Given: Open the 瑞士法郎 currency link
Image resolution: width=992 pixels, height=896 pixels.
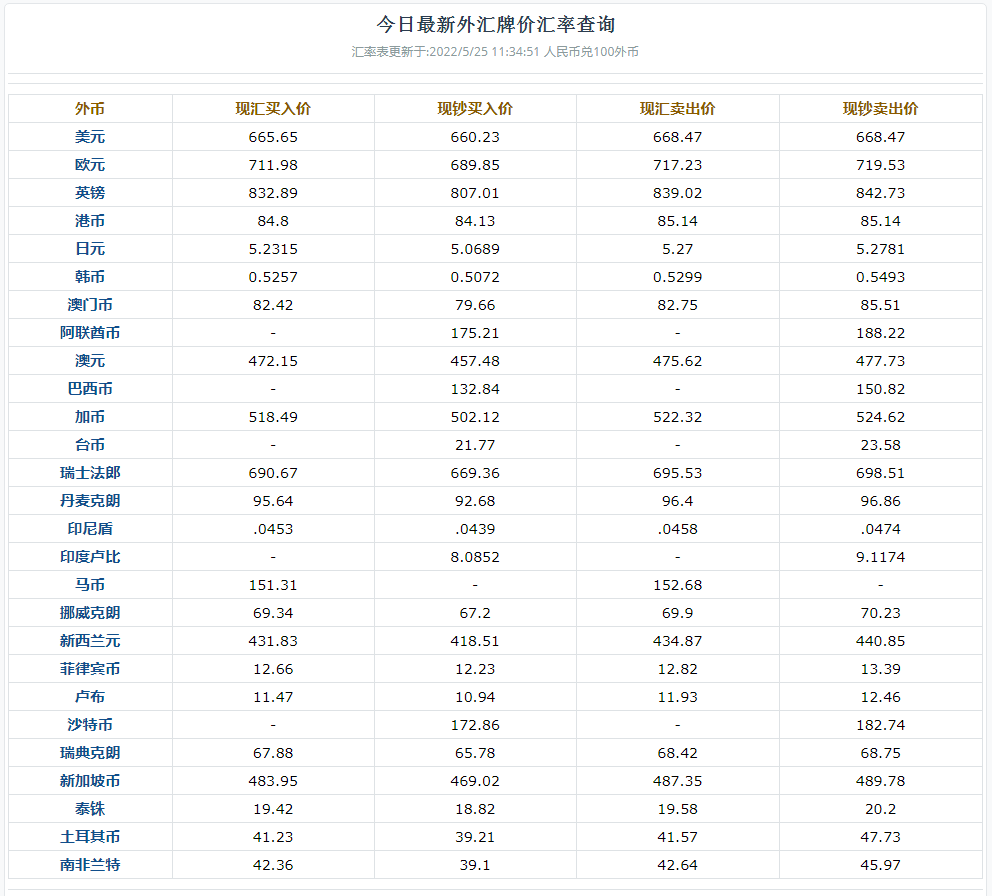Looking at the screenshot, I should (90, 473).
